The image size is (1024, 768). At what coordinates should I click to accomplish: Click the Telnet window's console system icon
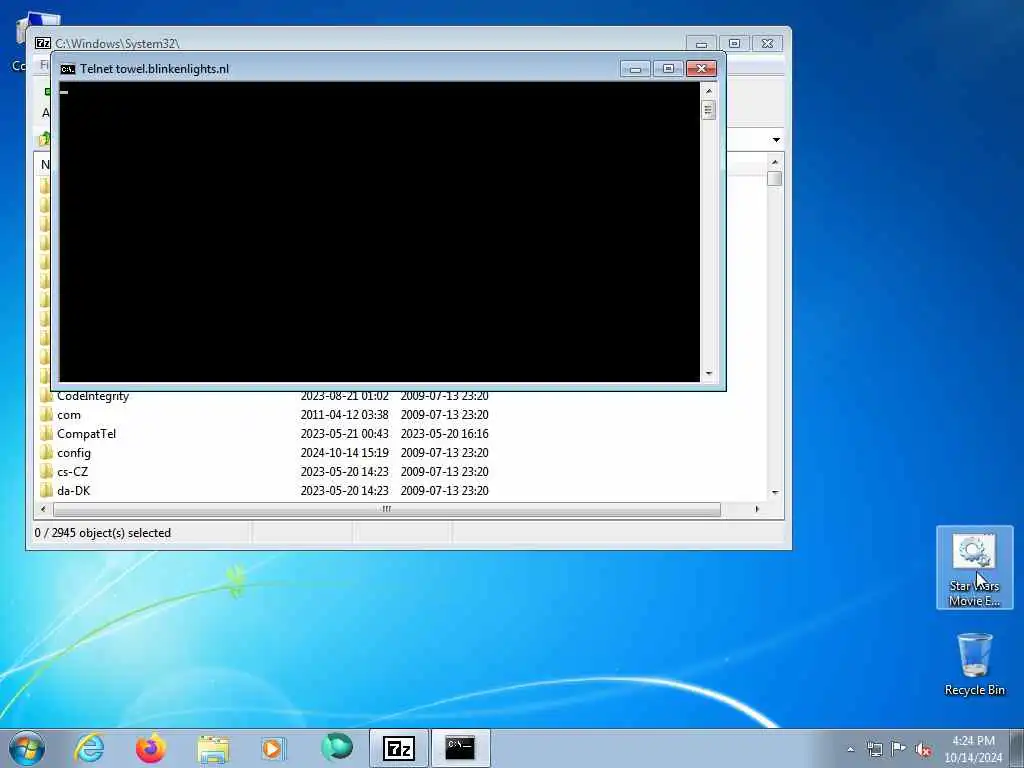coord(68,69)
